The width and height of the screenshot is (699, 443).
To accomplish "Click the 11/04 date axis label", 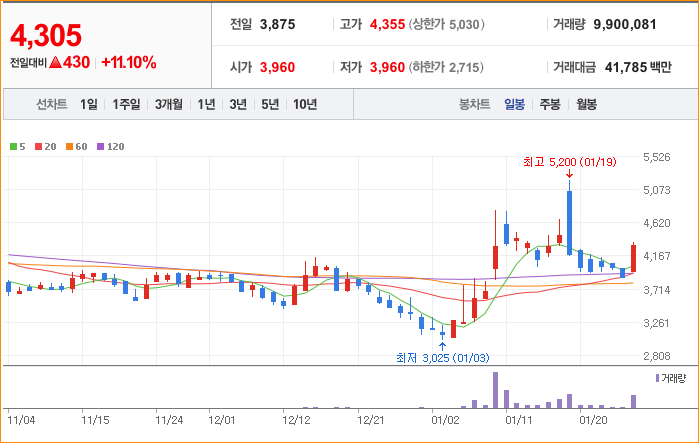I will pyautogui.click(x=21, y=420).
